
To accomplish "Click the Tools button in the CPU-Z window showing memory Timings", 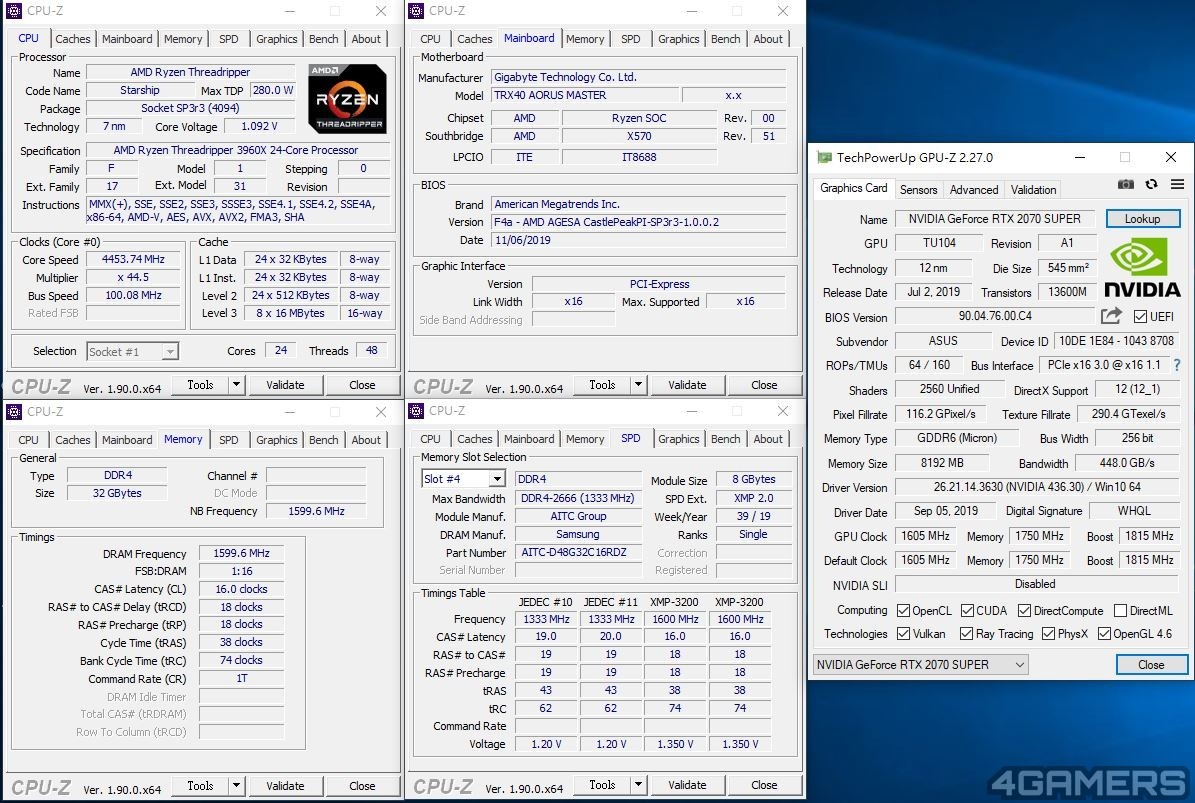I will [200, 785].
